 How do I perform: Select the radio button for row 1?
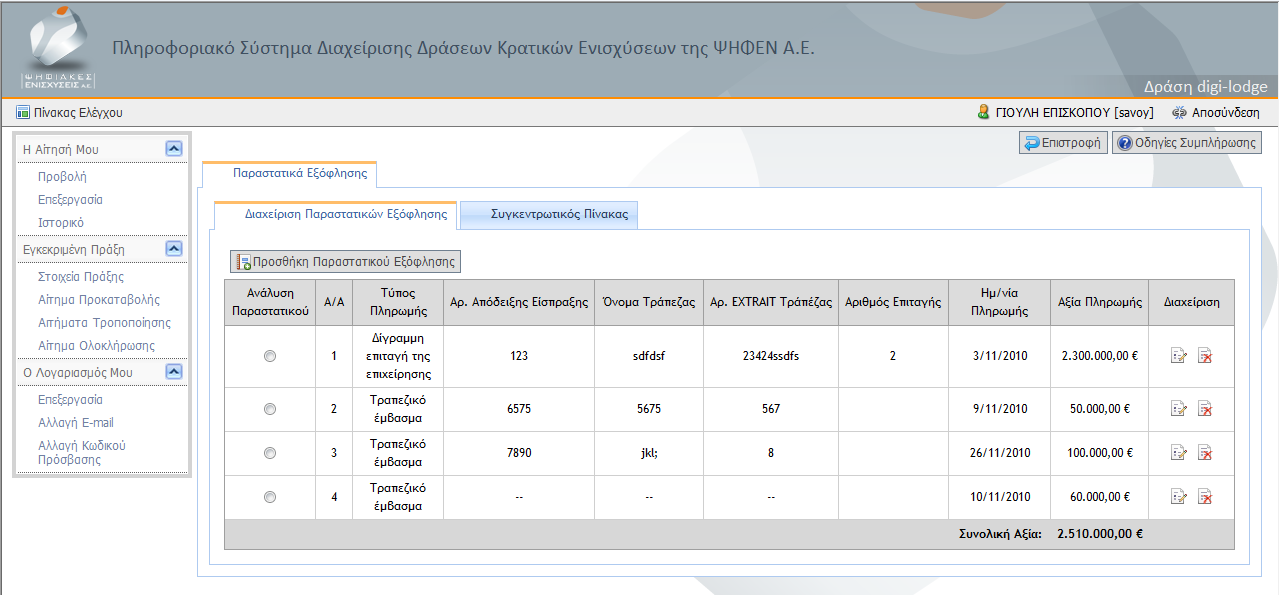click(x=270, y=356)
